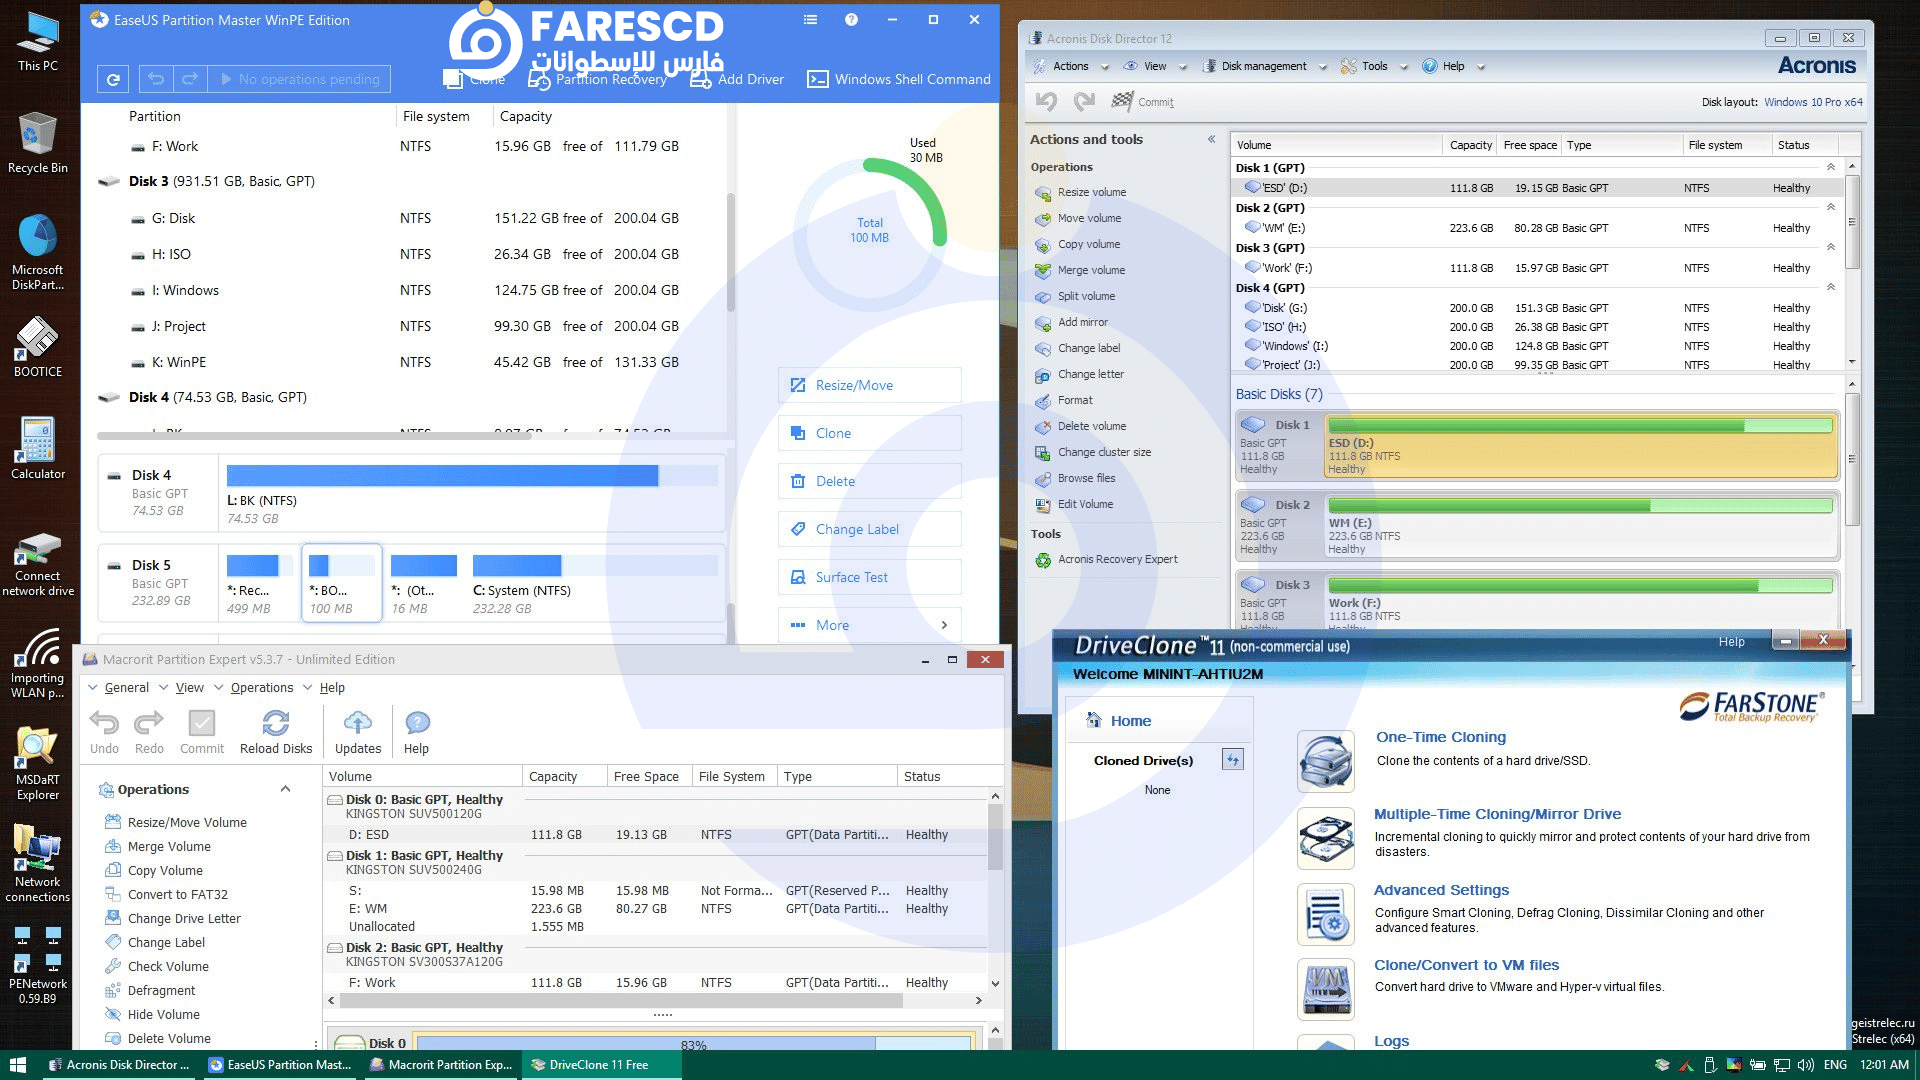
Task: Click the Resize/Move button in EaseUS
Action: coord(869,385)
